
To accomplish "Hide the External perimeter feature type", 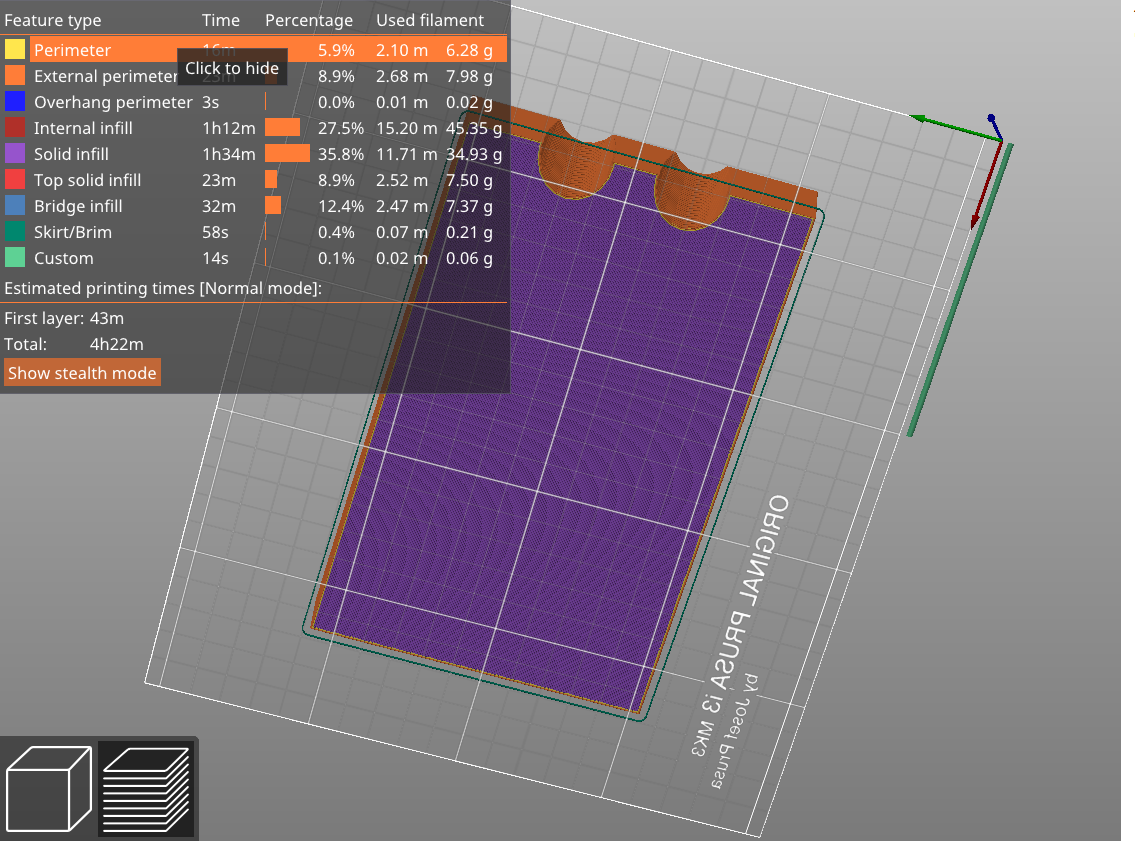I will pos(255,76).
